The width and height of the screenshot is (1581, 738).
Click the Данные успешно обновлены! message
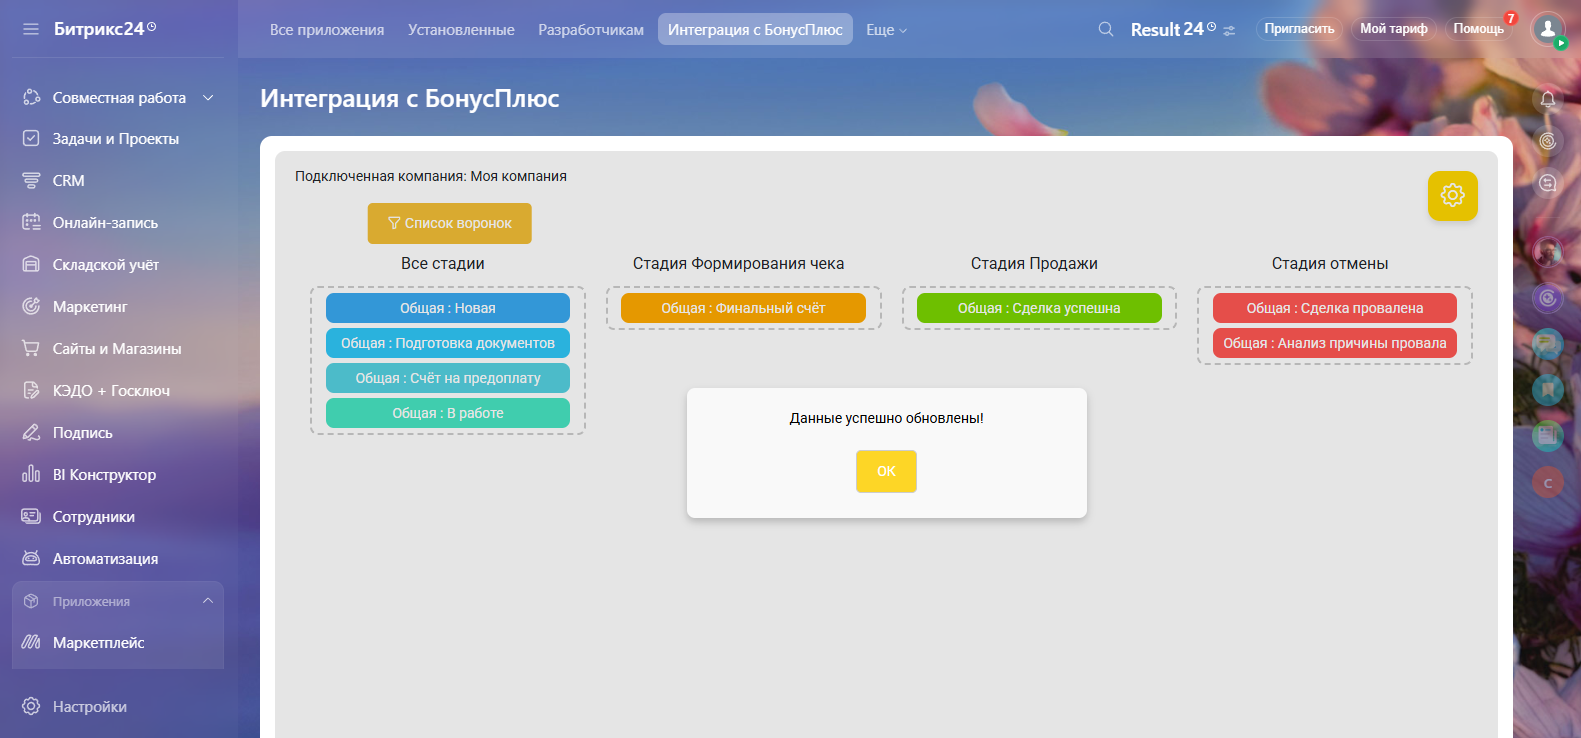tap(887, 418)
